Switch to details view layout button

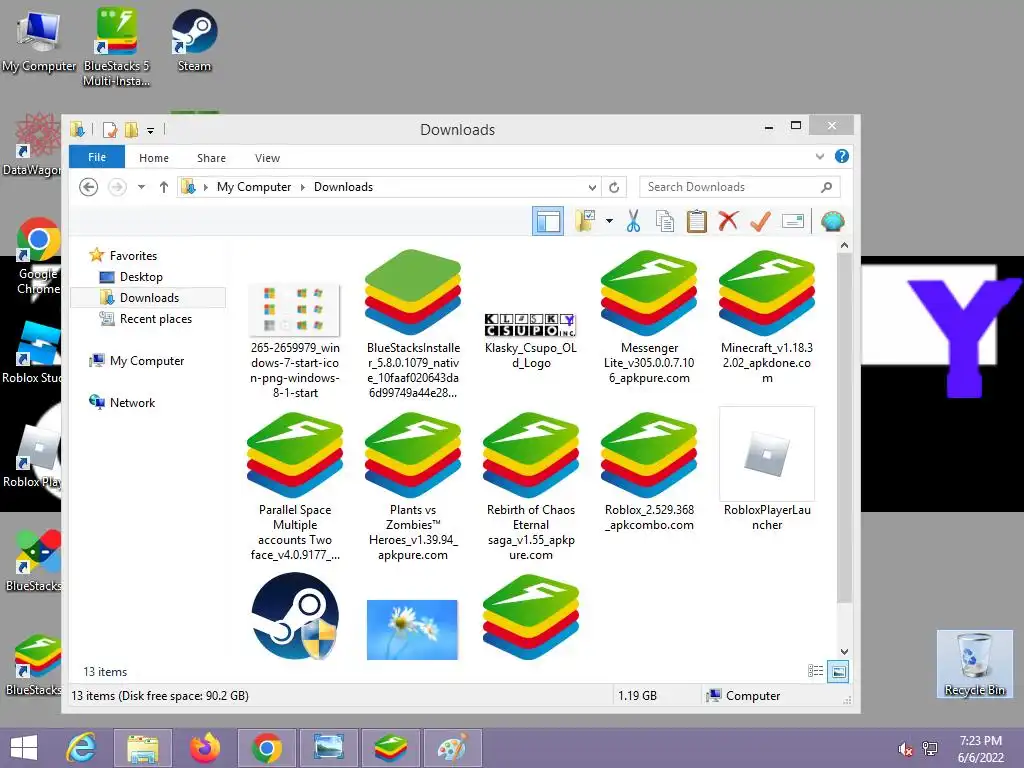pos(815,671)
